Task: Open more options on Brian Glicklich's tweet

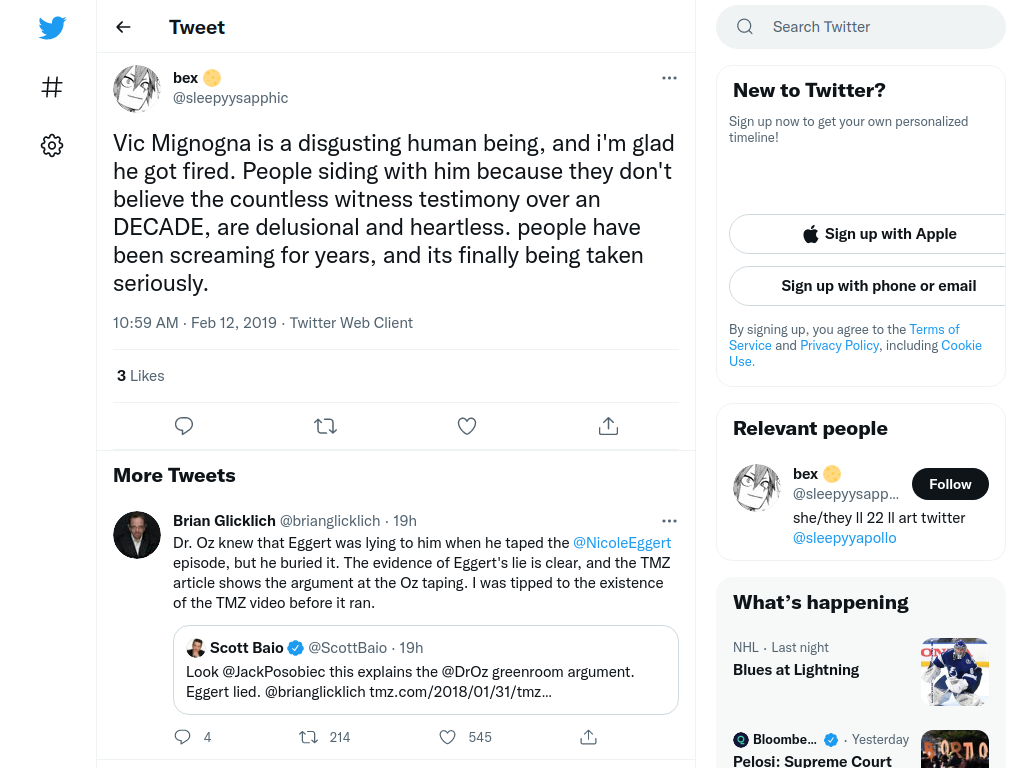Action: click(669, 520)
